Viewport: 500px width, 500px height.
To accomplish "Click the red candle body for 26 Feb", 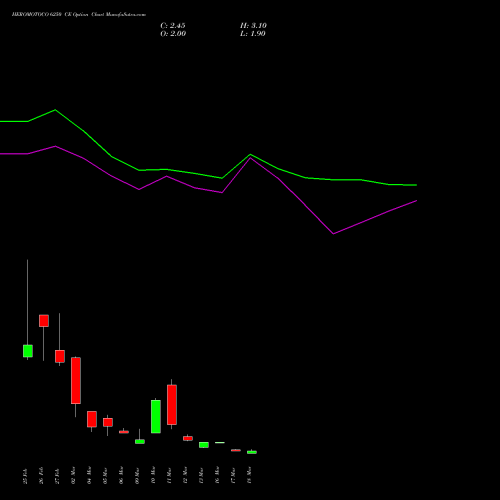I will 44,321.
